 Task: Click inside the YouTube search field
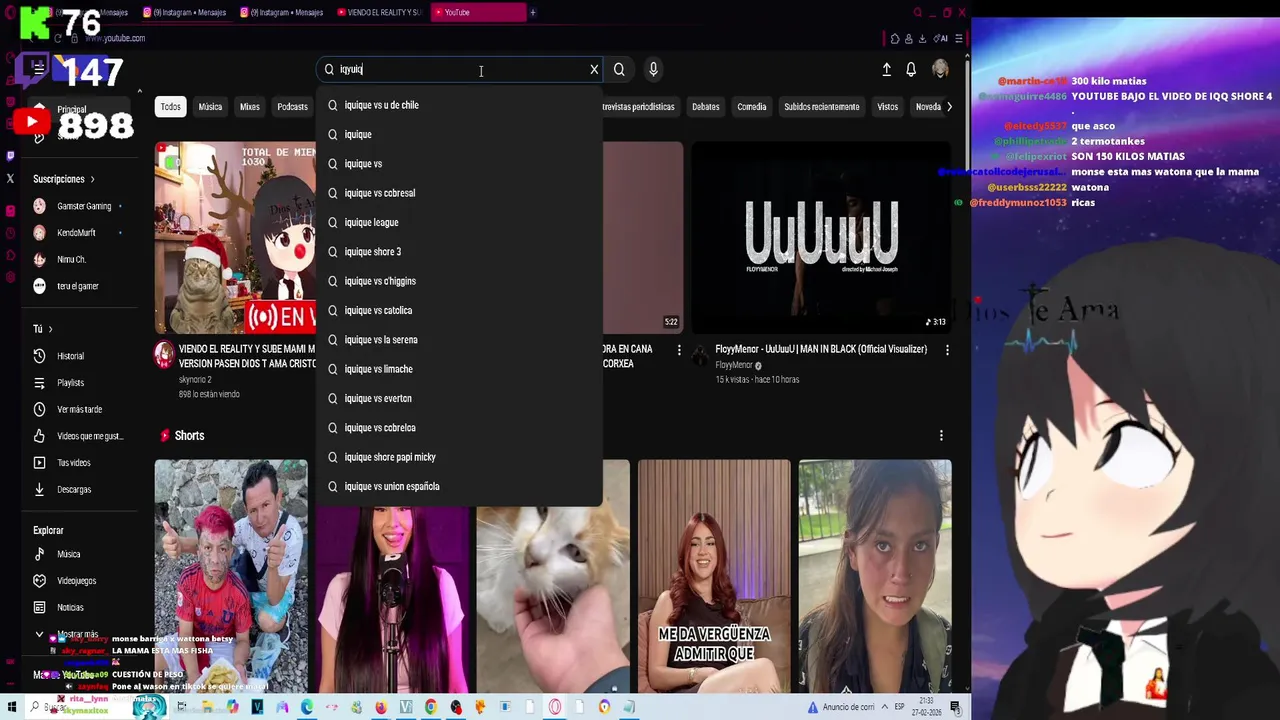pos(460,70)
